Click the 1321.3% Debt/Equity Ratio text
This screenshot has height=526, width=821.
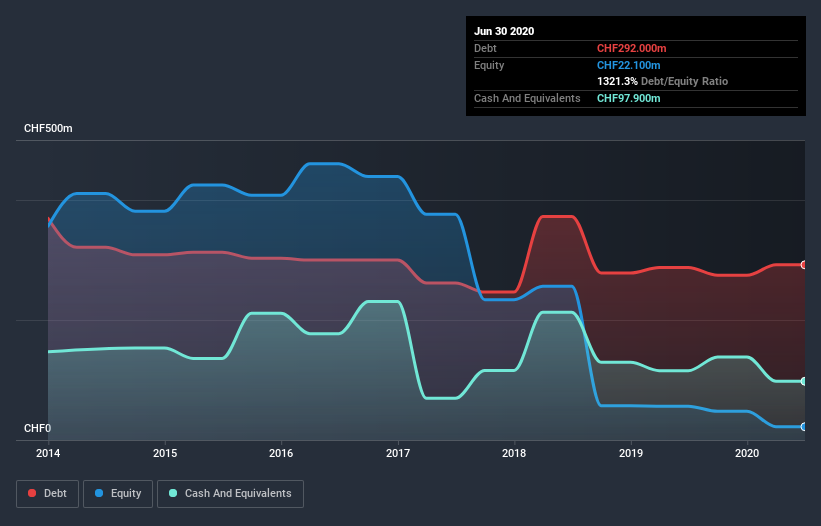tap(662, 81)
